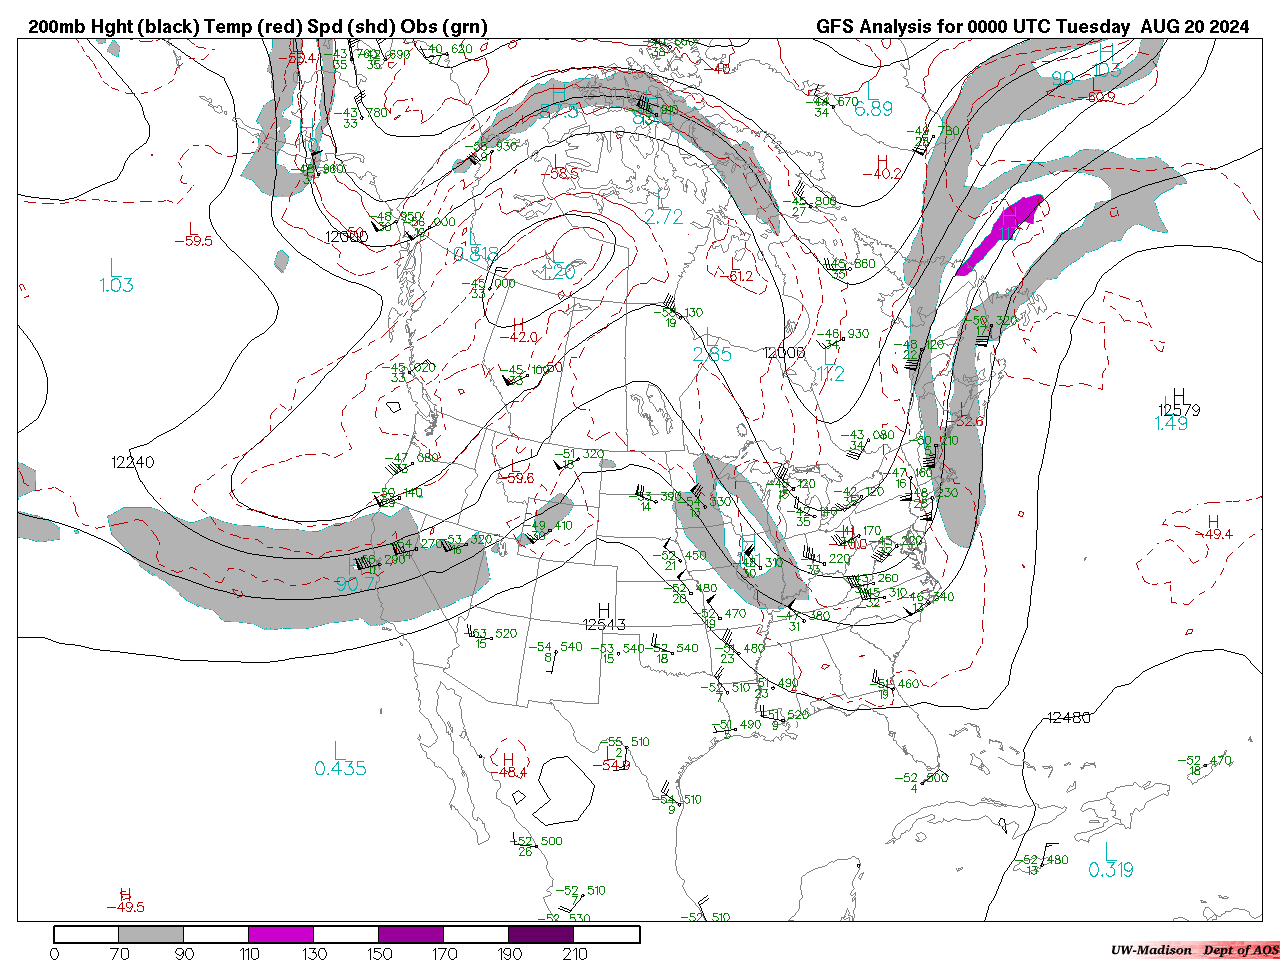Click the cyan '0.435' low label

[340, 769]
